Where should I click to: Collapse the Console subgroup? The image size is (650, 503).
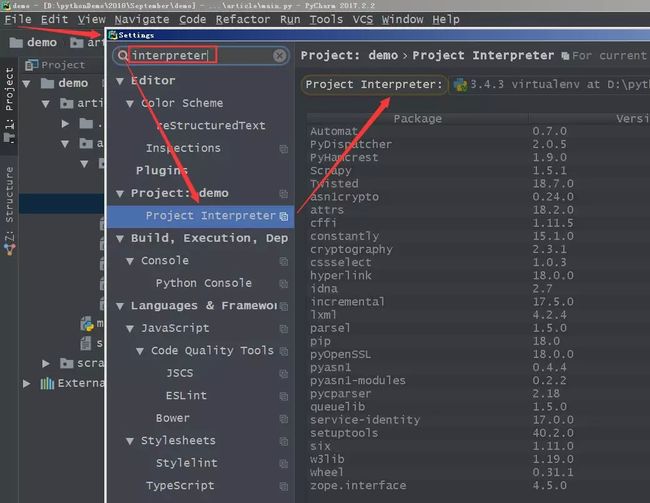pos(130,261)
